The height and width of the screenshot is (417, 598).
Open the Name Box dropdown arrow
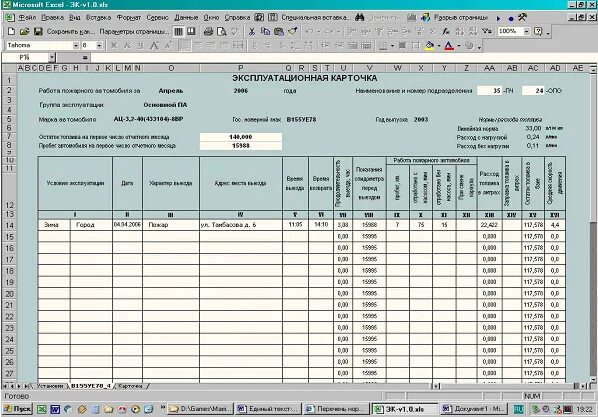[52, 58]
